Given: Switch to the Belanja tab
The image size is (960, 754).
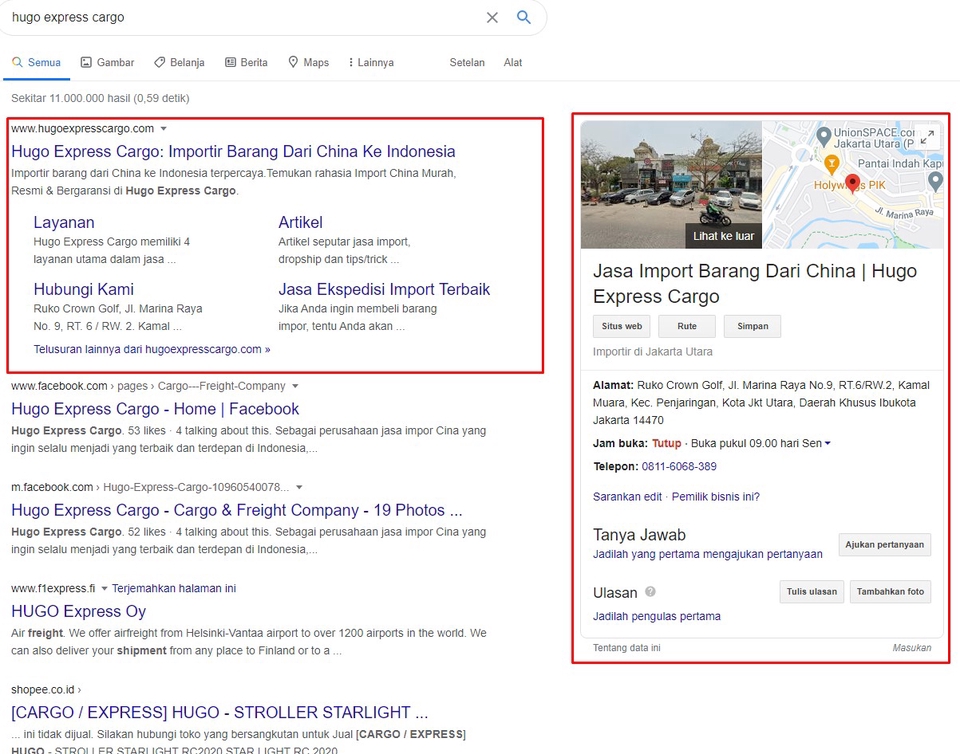Looking at the screenshot, I should [x=179, y=62].
